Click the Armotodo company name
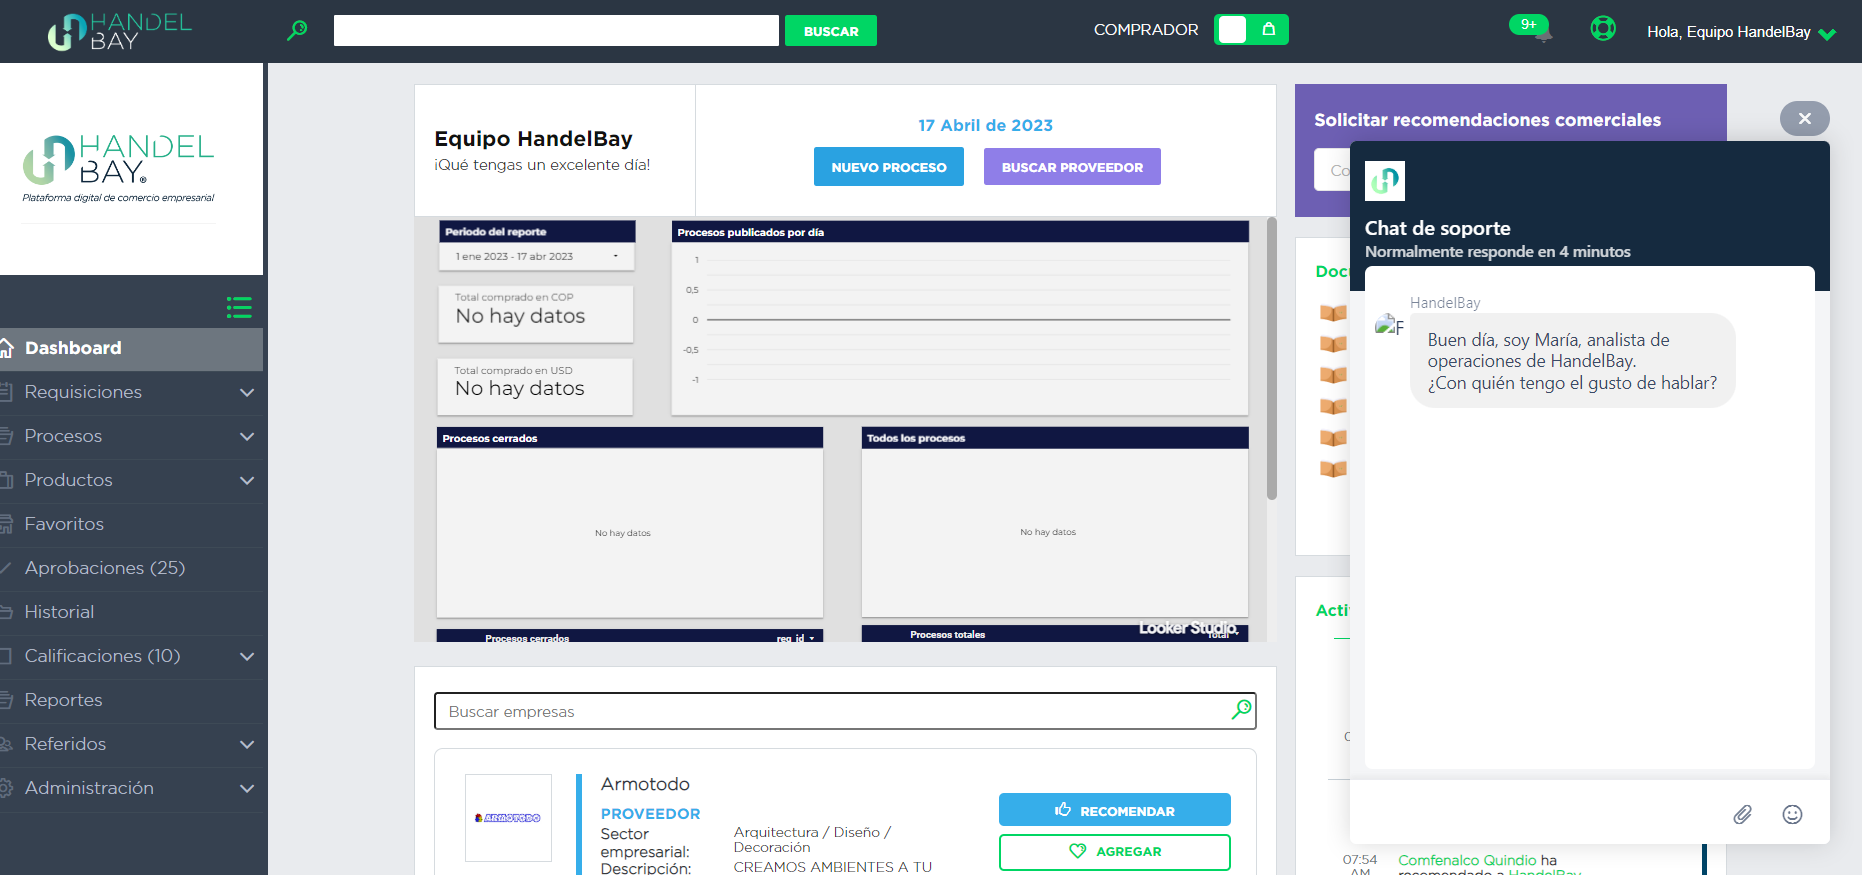This screenshot has width=1862, height=875. (645, 784)
